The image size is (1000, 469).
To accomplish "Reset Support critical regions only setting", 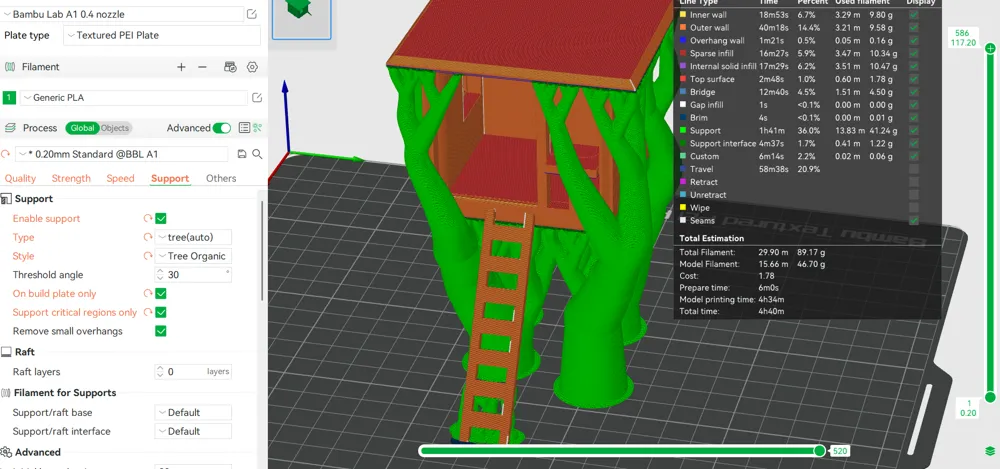I will pyautogui.click(x=147, y=312).
